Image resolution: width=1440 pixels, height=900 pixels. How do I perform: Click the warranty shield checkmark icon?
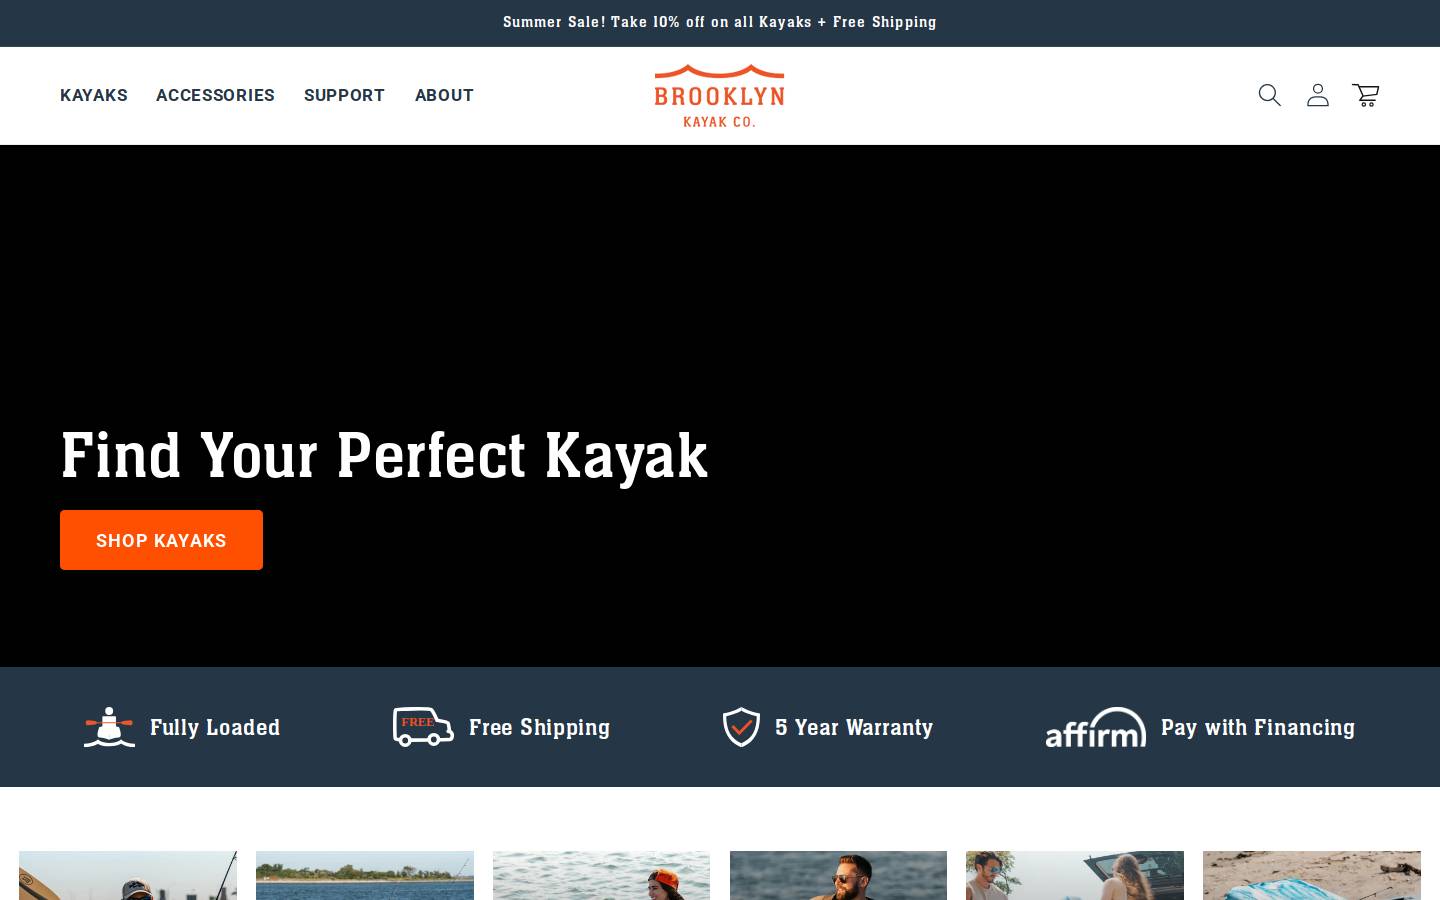pos(741,727)
